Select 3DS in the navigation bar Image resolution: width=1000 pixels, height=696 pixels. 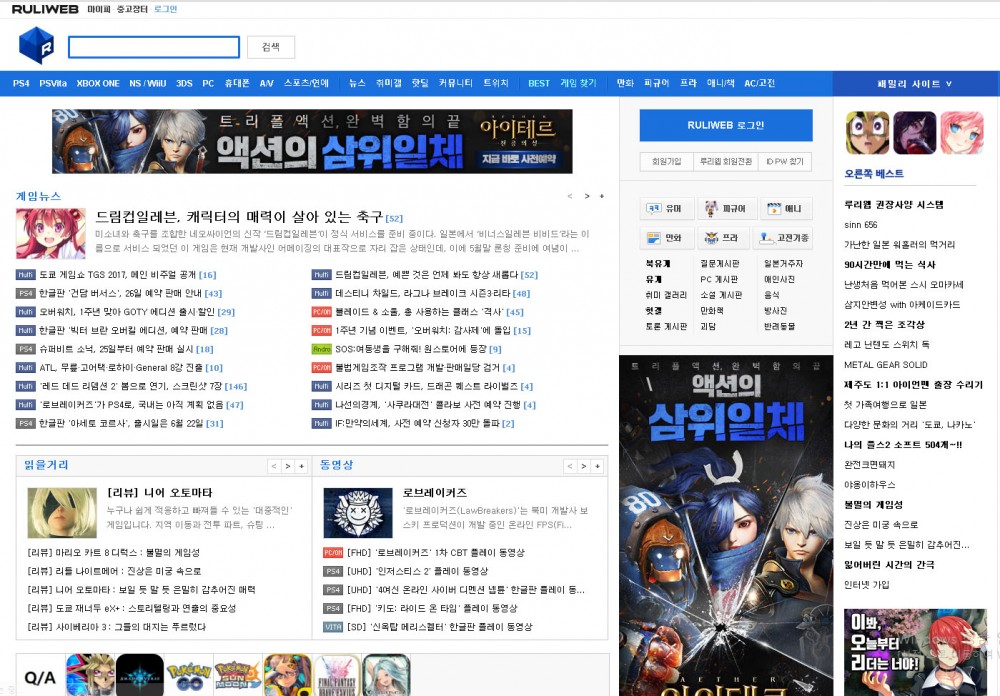[x=184, y=84]
